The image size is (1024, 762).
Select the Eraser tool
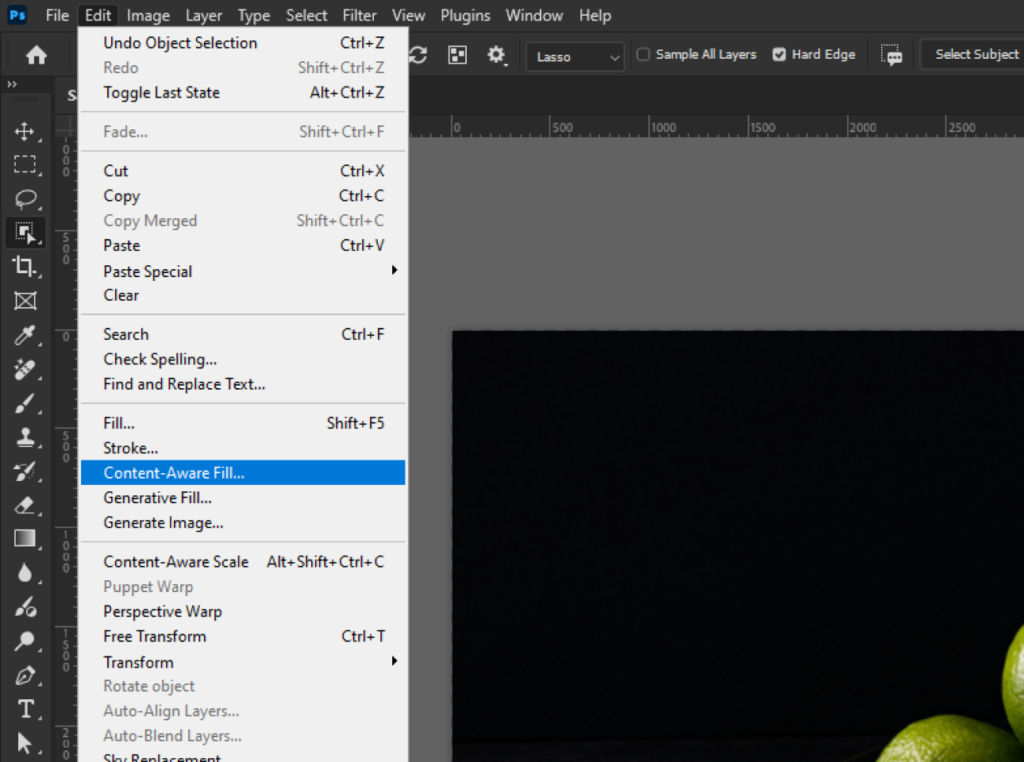tap(25, 505)
